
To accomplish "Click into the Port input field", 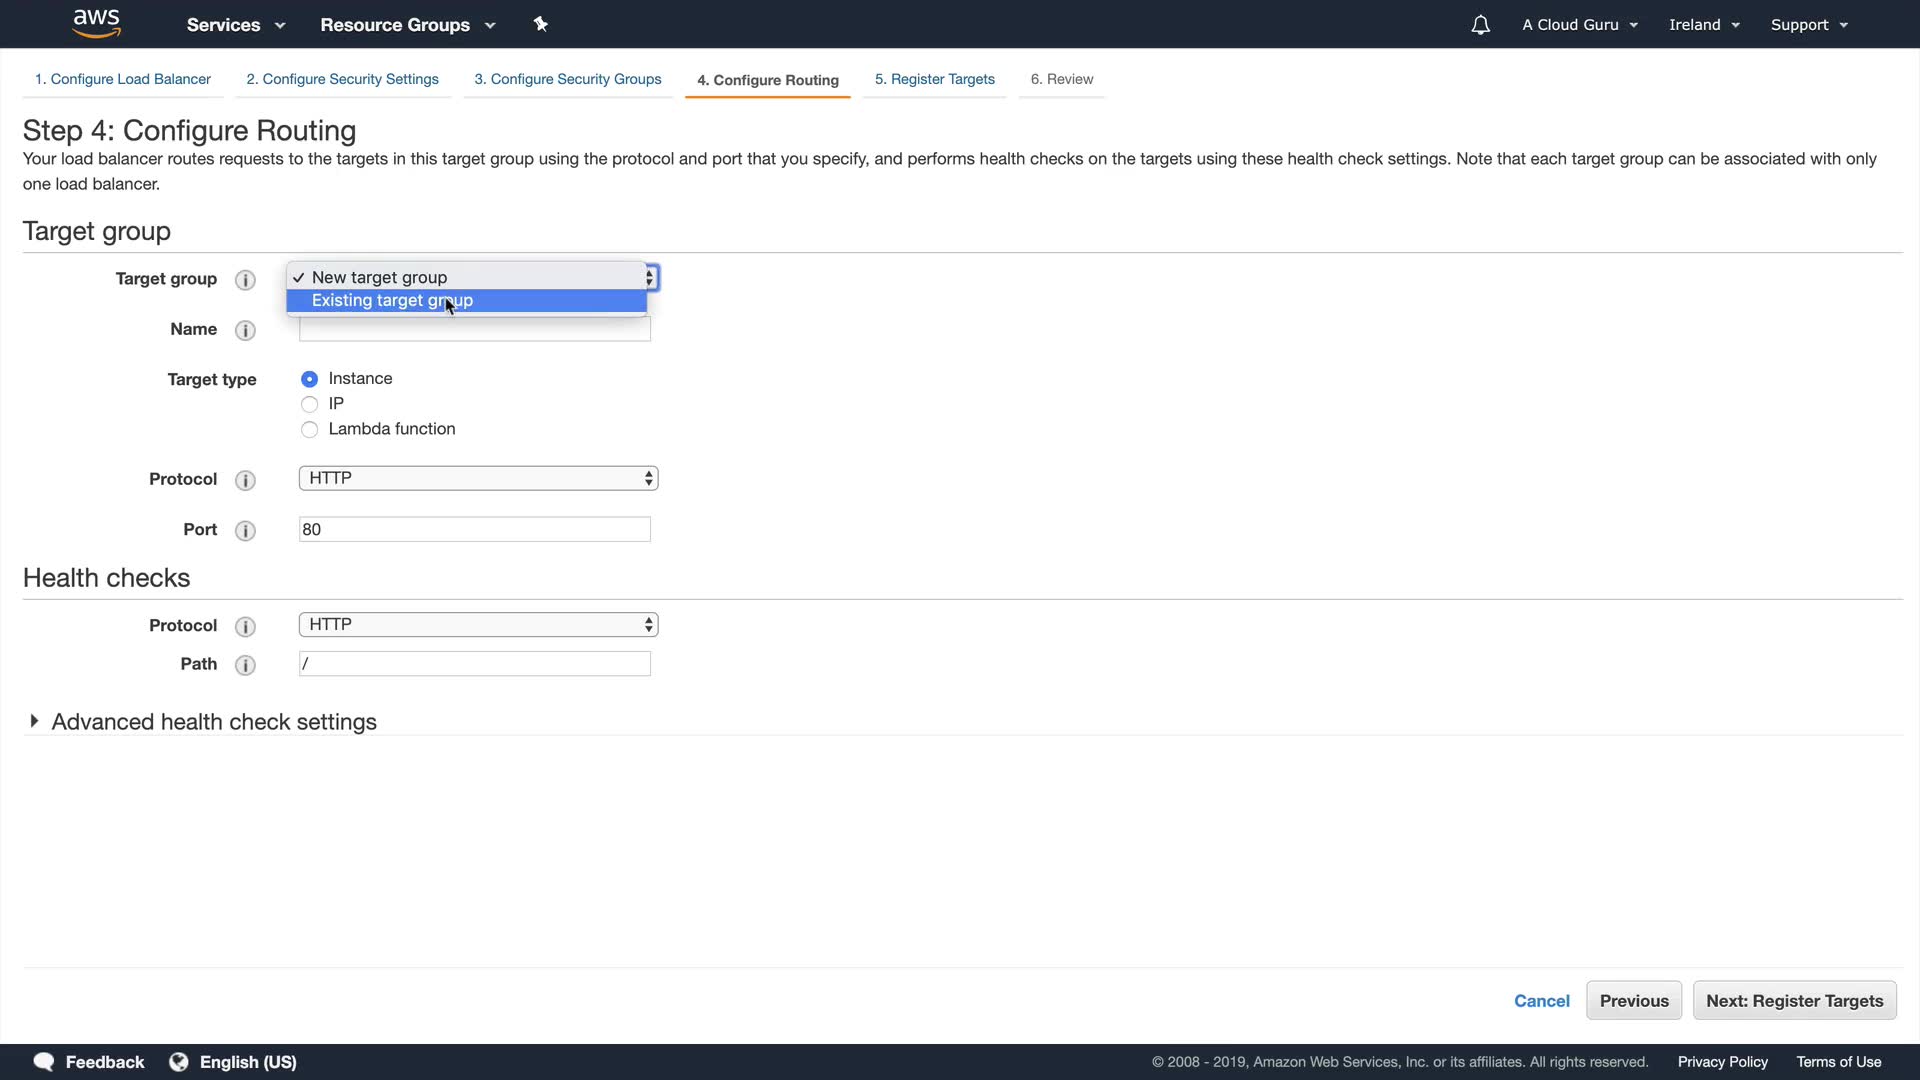I will click(474, 530).
